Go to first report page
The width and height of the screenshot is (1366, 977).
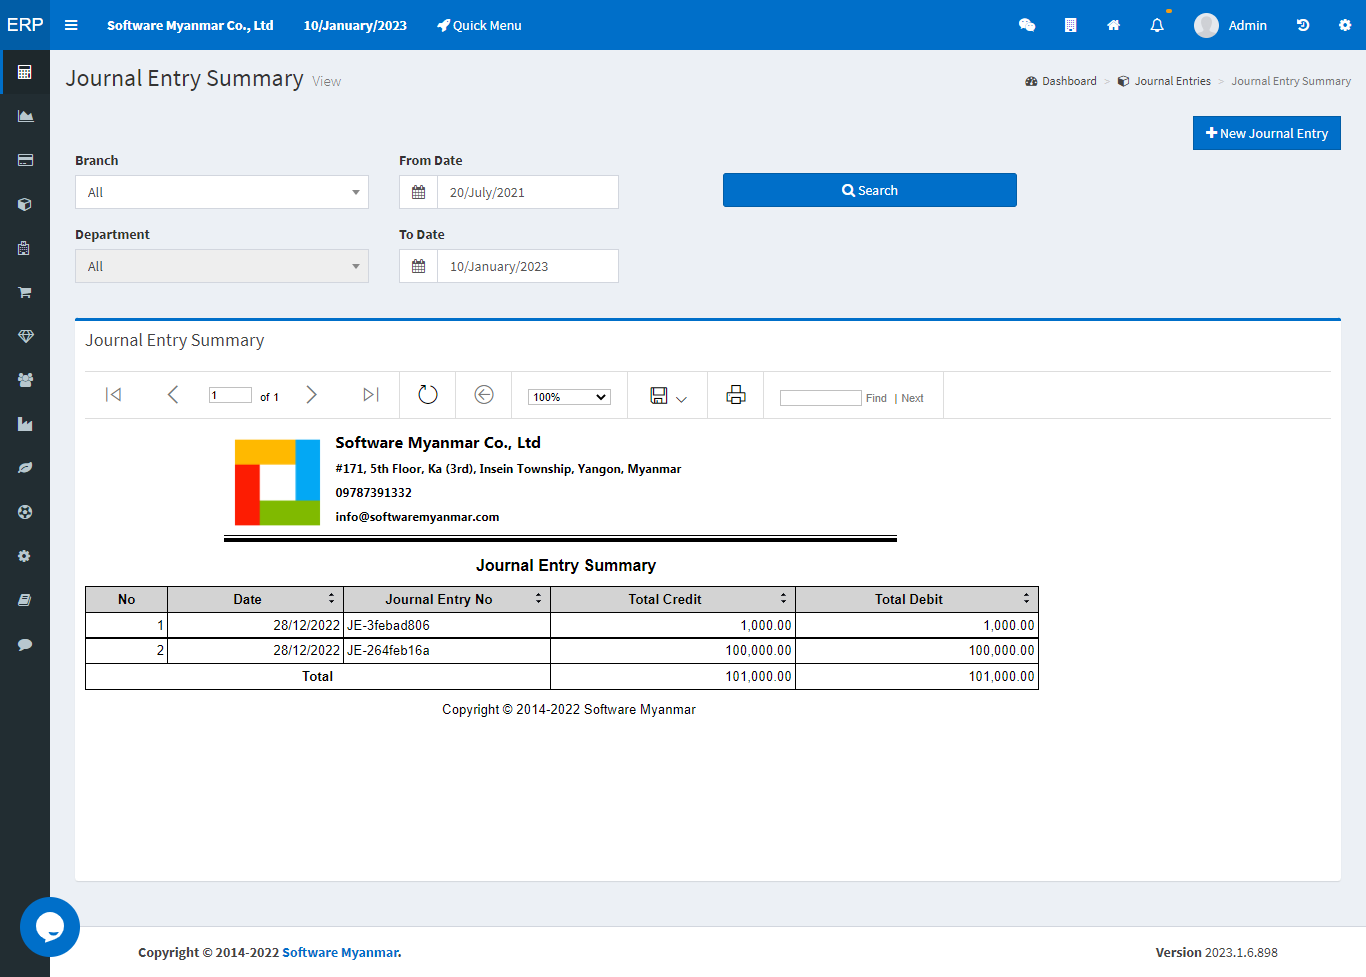[x=113, y=395]
